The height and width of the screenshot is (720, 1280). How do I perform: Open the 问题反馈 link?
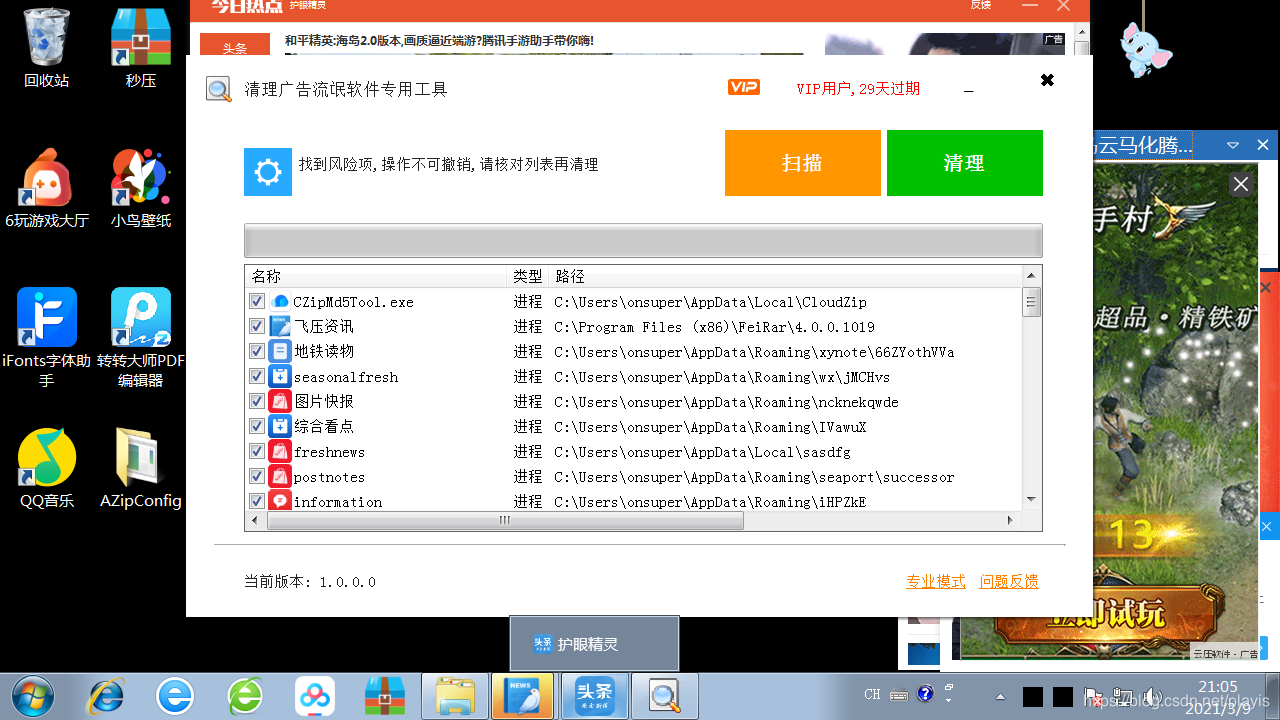(x=1009, y=582)
